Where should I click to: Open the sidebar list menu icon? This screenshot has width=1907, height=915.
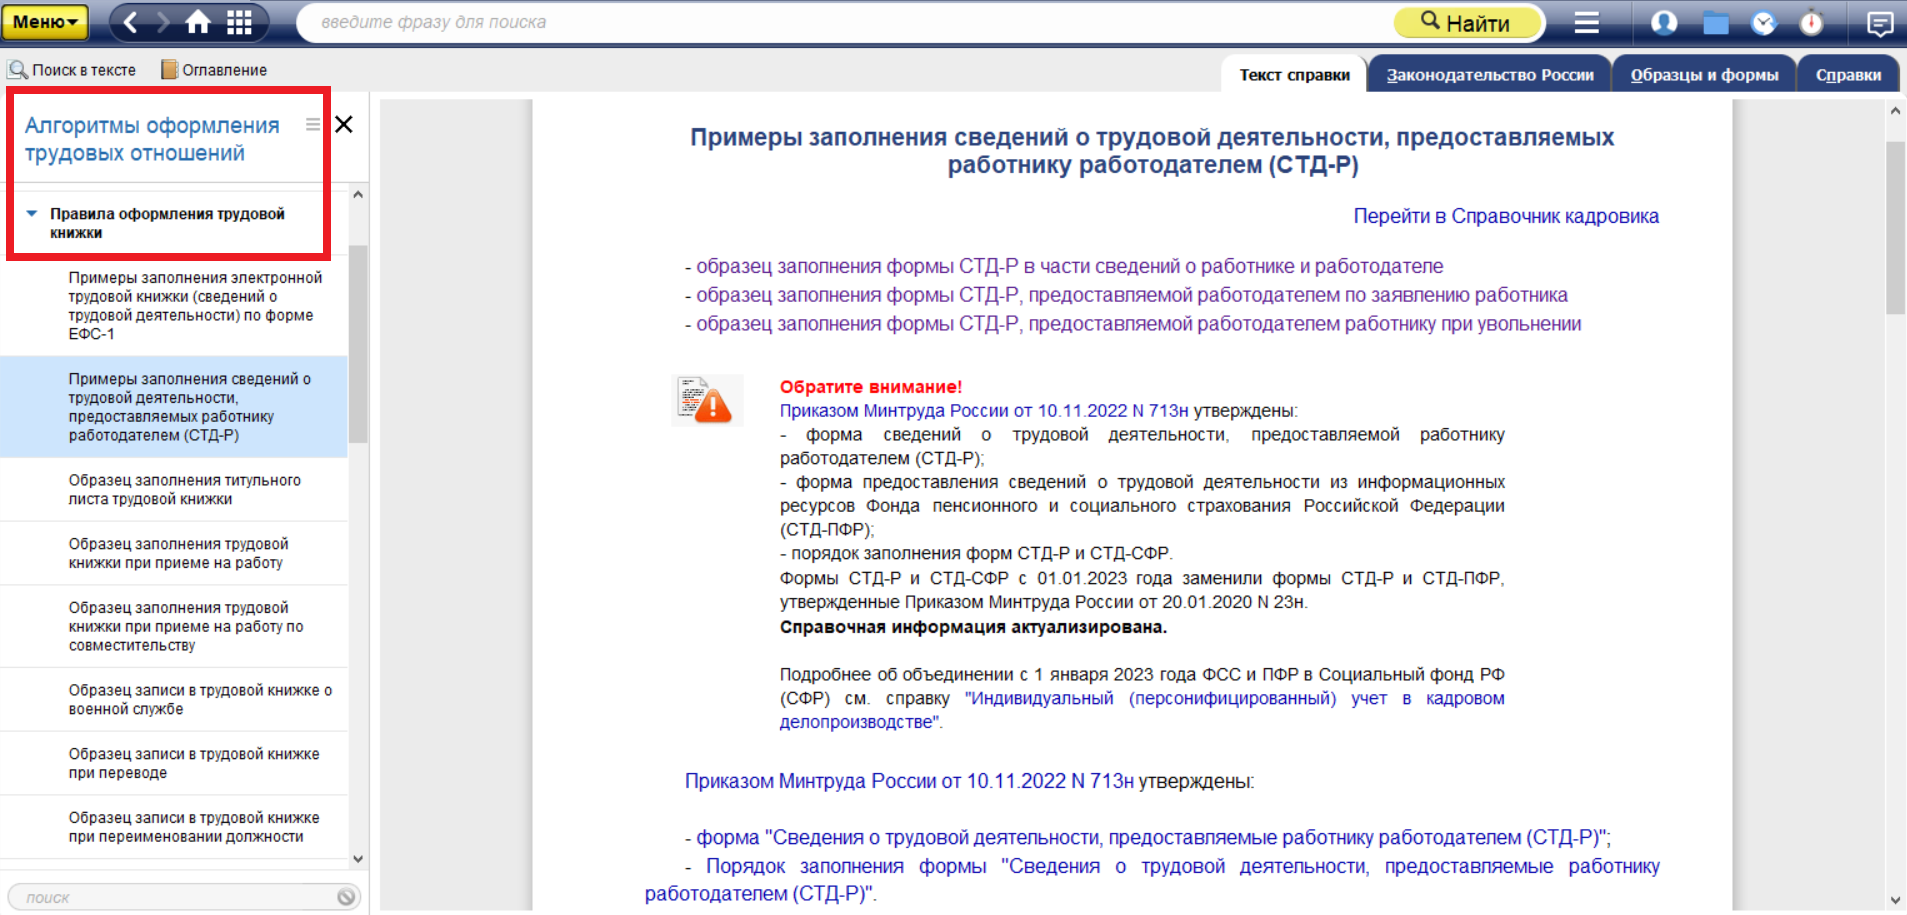pyautogui.click(x=313, y=125)
